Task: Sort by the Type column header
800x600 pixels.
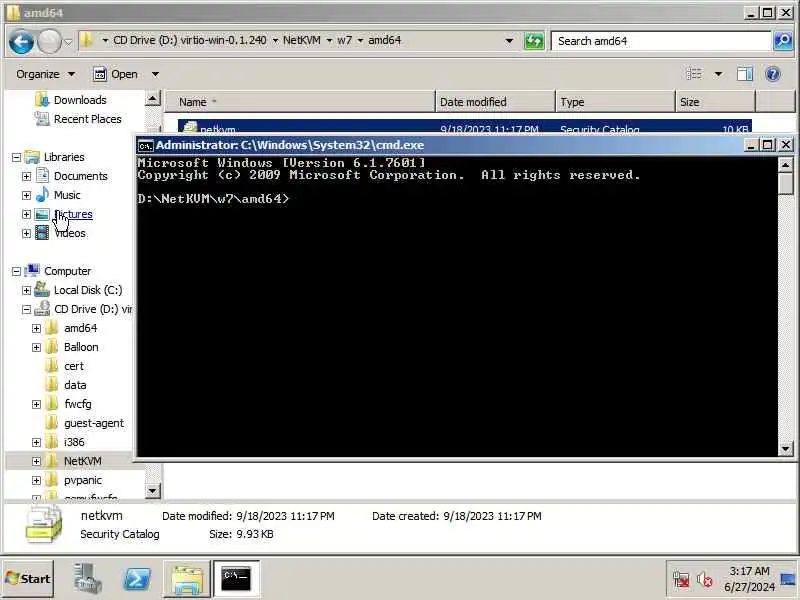Action: 615,102
